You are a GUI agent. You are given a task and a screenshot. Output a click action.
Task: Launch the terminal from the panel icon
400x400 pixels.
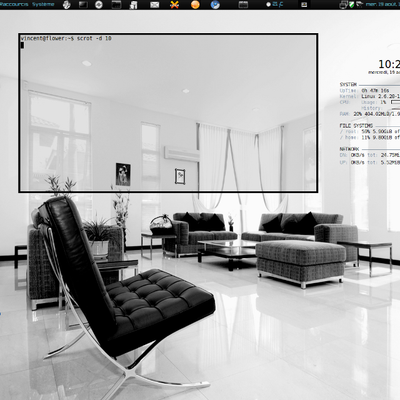(83, 5)
